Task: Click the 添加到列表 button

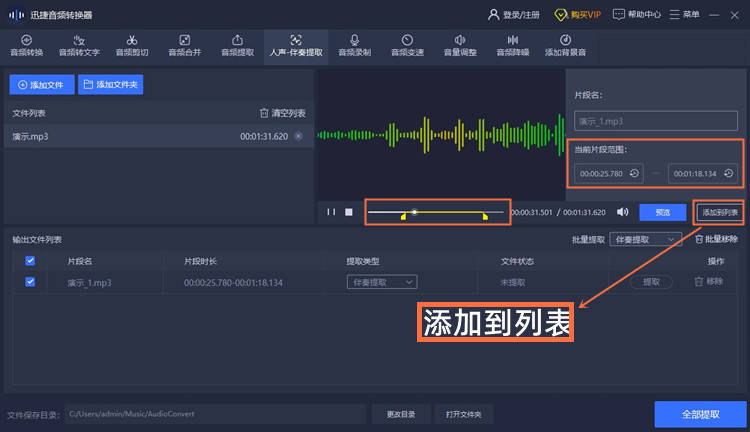Action: tap(719, 212)
